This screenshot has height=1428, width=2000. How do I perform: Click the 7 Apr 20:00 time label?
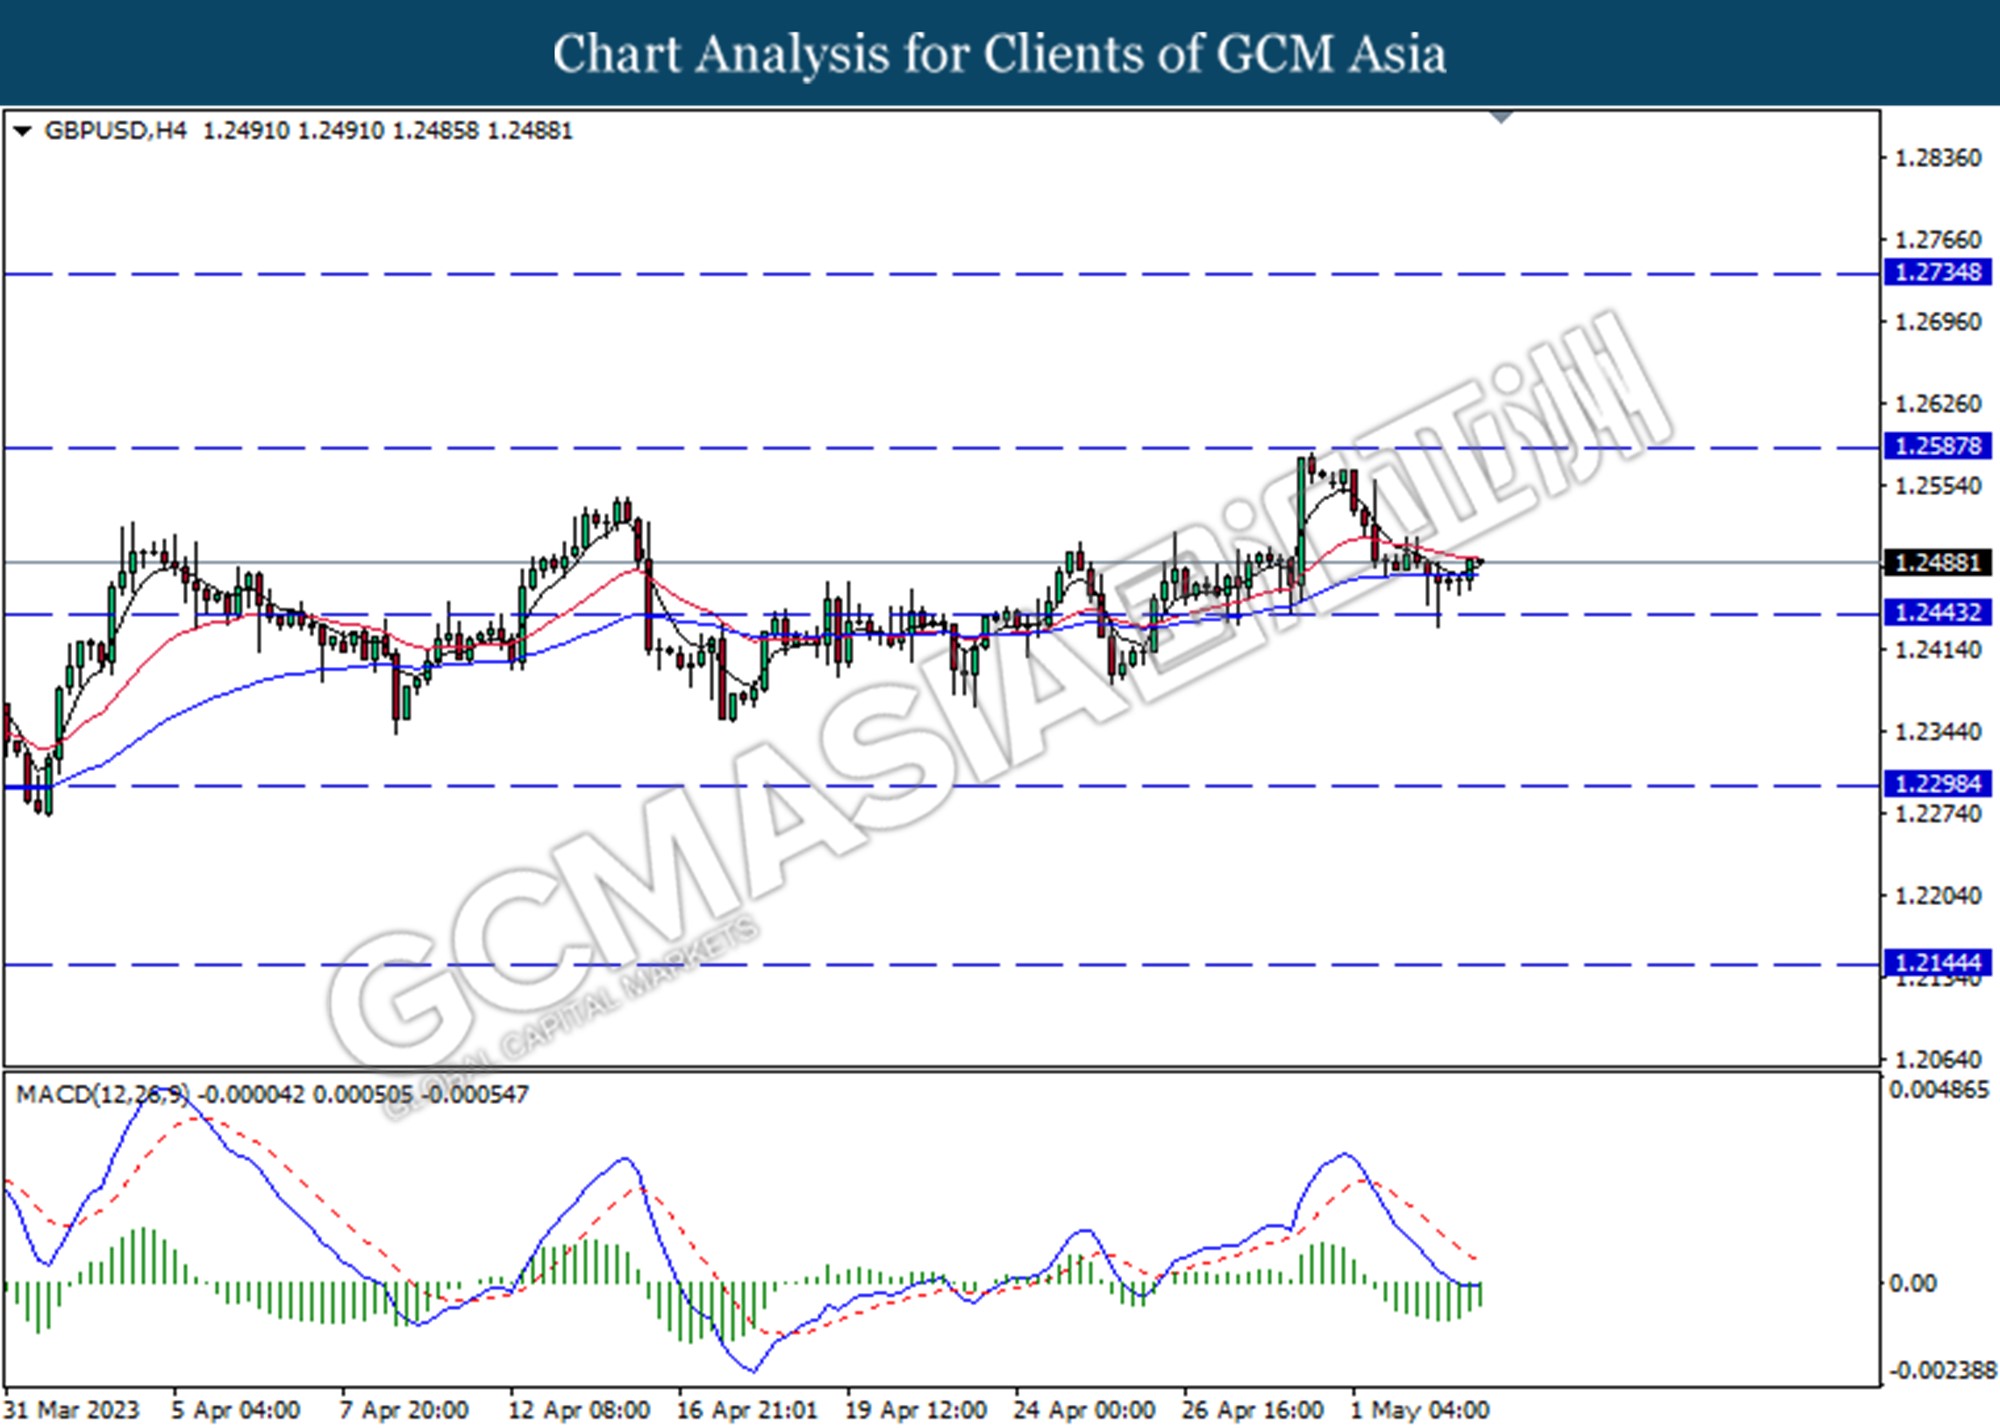(x=404, y=1410)
